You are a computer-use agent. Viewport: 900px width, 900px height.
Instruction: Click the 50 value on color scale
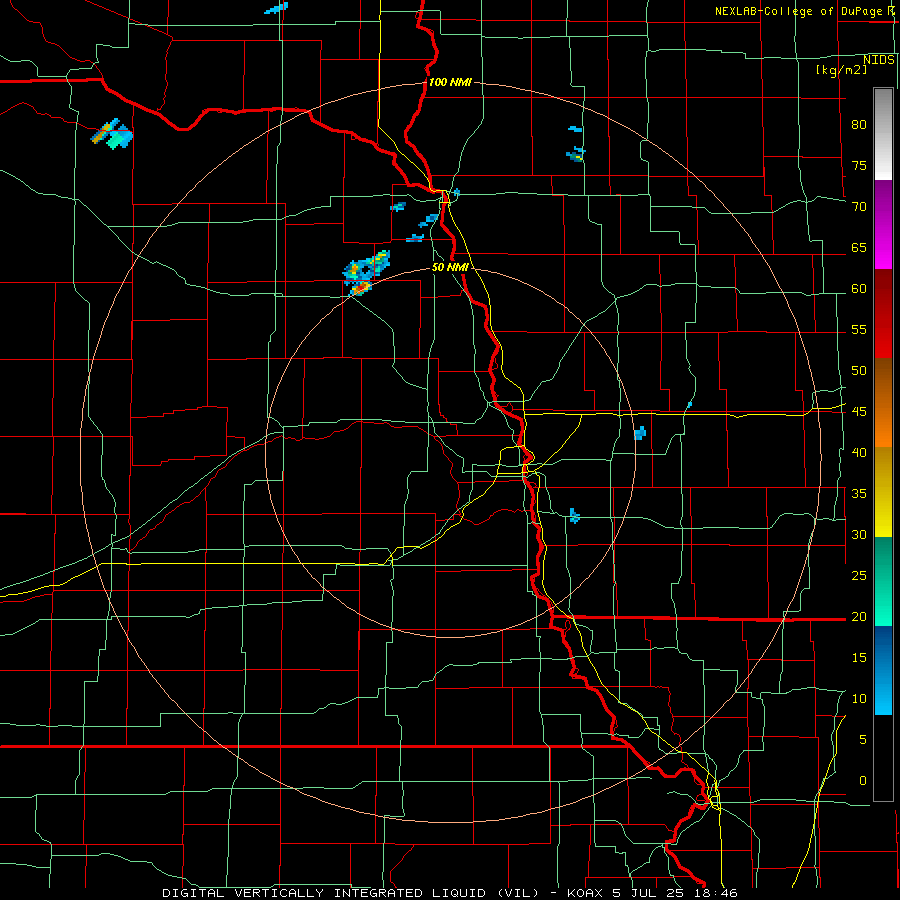859,370
